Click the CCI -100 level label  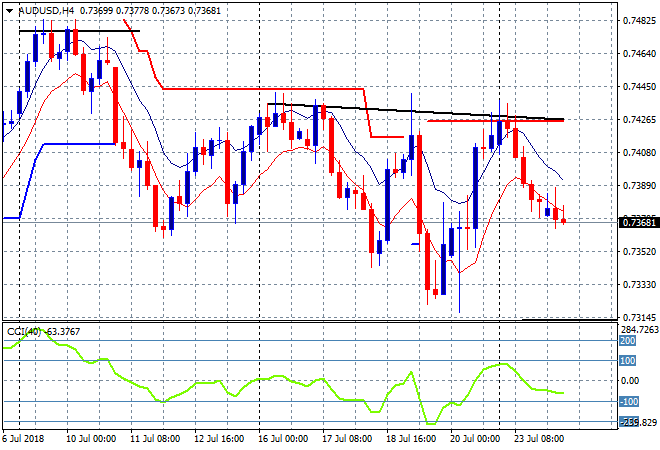629,402
